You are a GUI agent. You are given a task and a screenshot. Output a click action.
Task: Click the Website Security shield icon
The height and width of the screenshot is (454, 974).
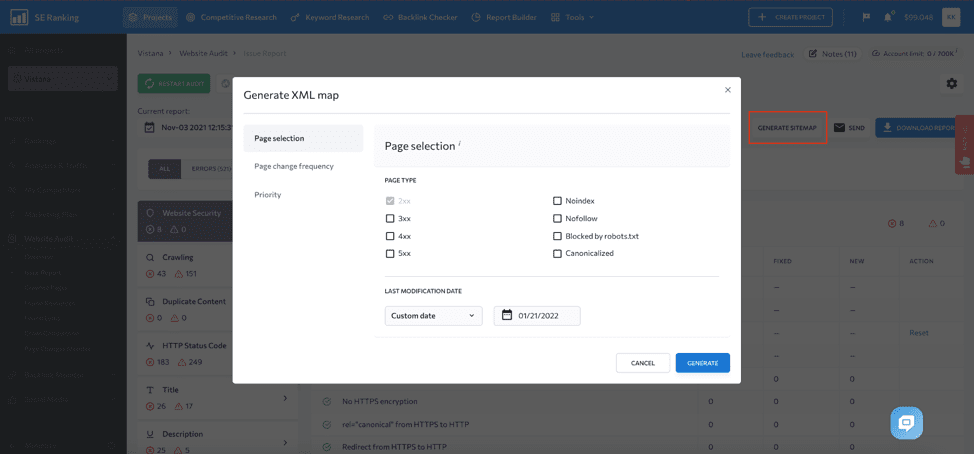150,213
